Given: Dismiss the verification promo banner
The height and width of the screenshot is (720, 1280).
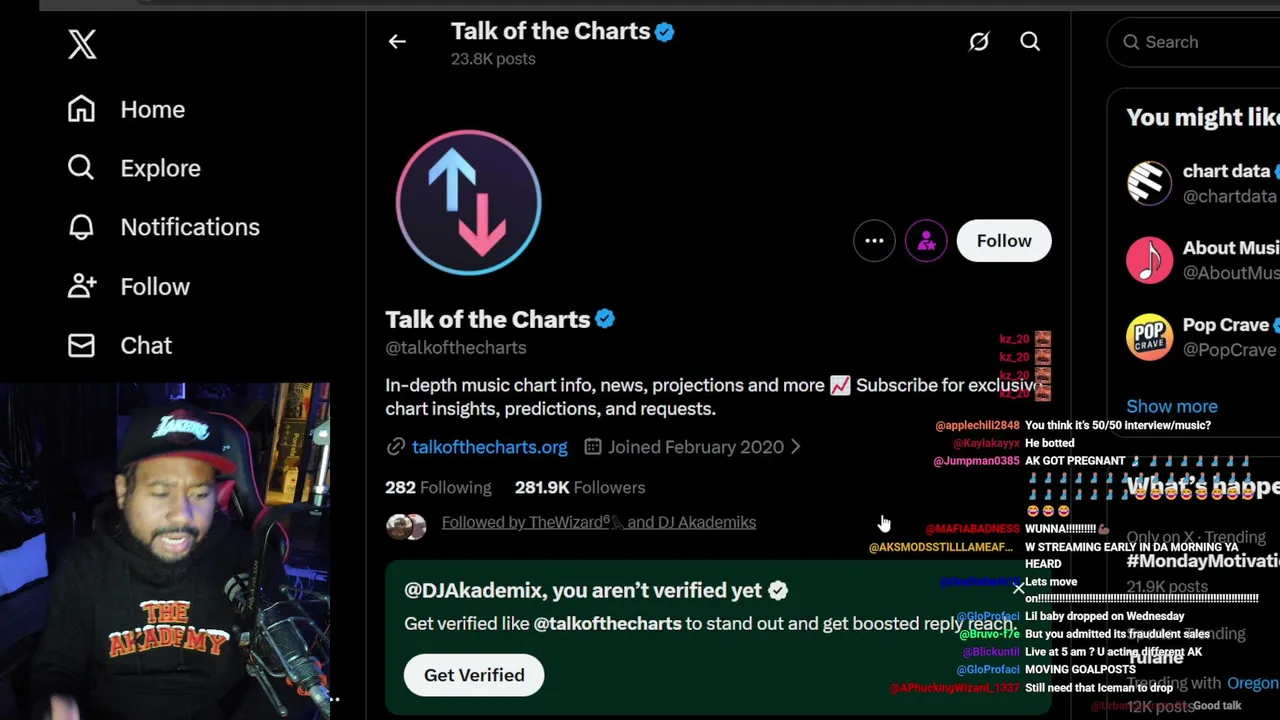Looking at the screenshot, I should [1018, 589].
